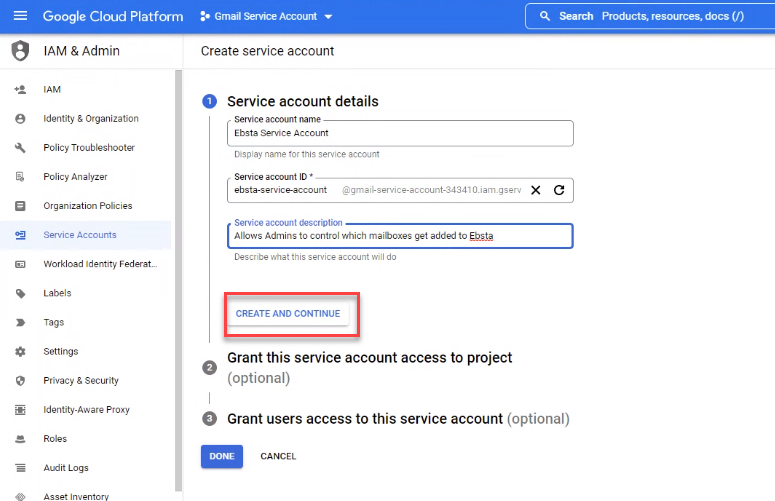Click the Privacy & Security shield icon
Image resolution: width=775 pixels, height=501 pixels.
tap(20, 381)
